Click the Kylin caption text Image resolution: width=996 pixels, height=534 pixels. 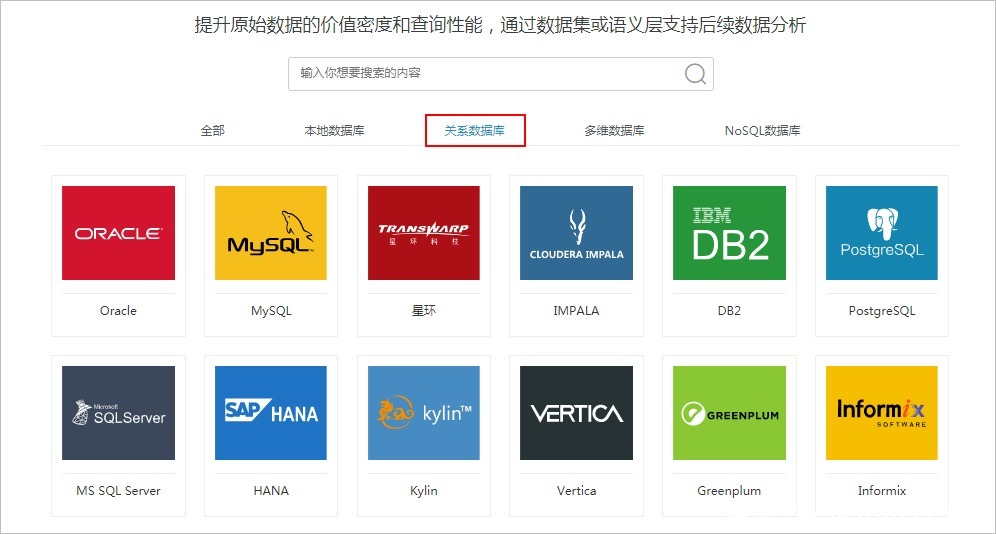(x=424, y=490)
